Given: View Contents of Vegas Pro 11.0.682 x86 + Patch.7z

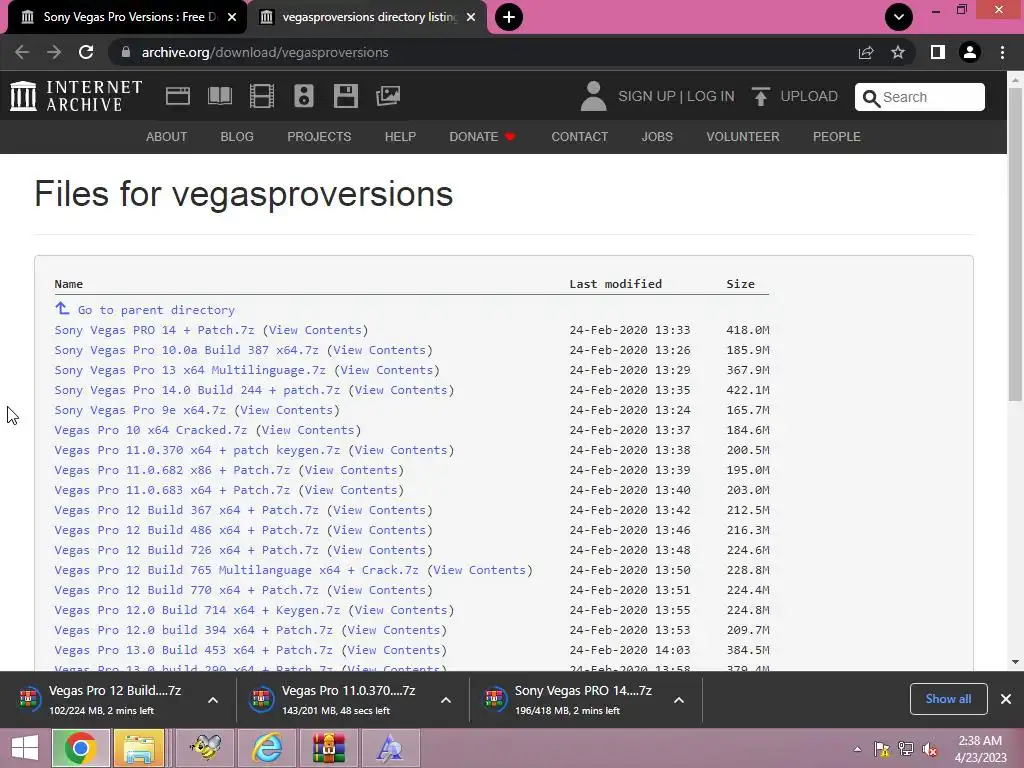Looking at the screenshot, I should tap(351, 470).
